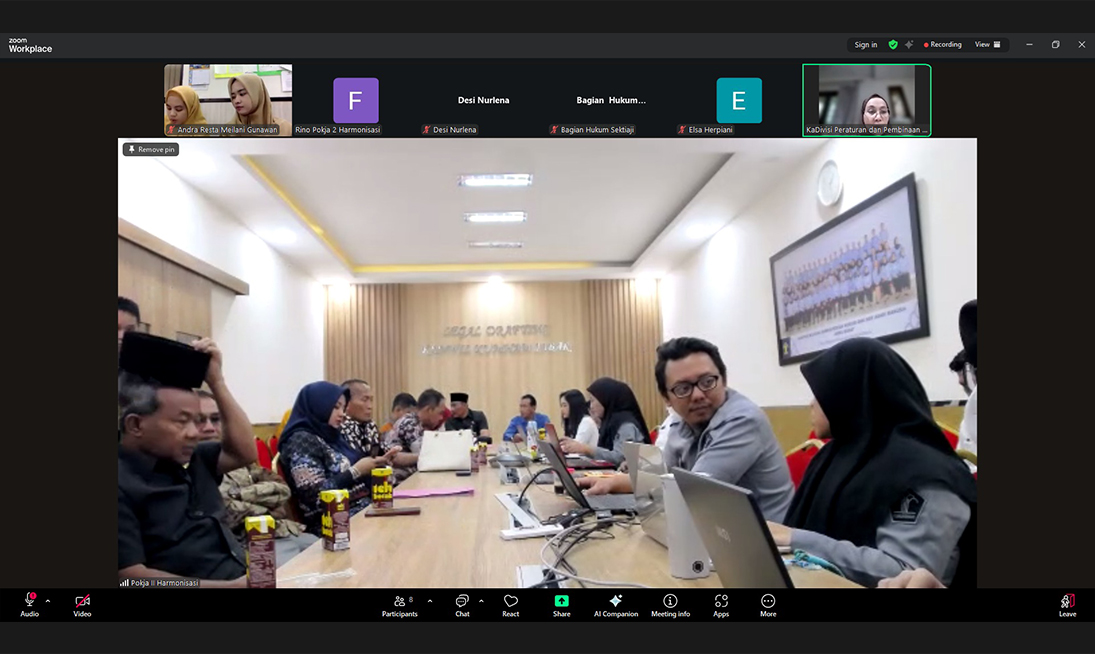This screenshot has width=1095, height=654.
Task: Open Meeting info
Action: tap(670, 605)
